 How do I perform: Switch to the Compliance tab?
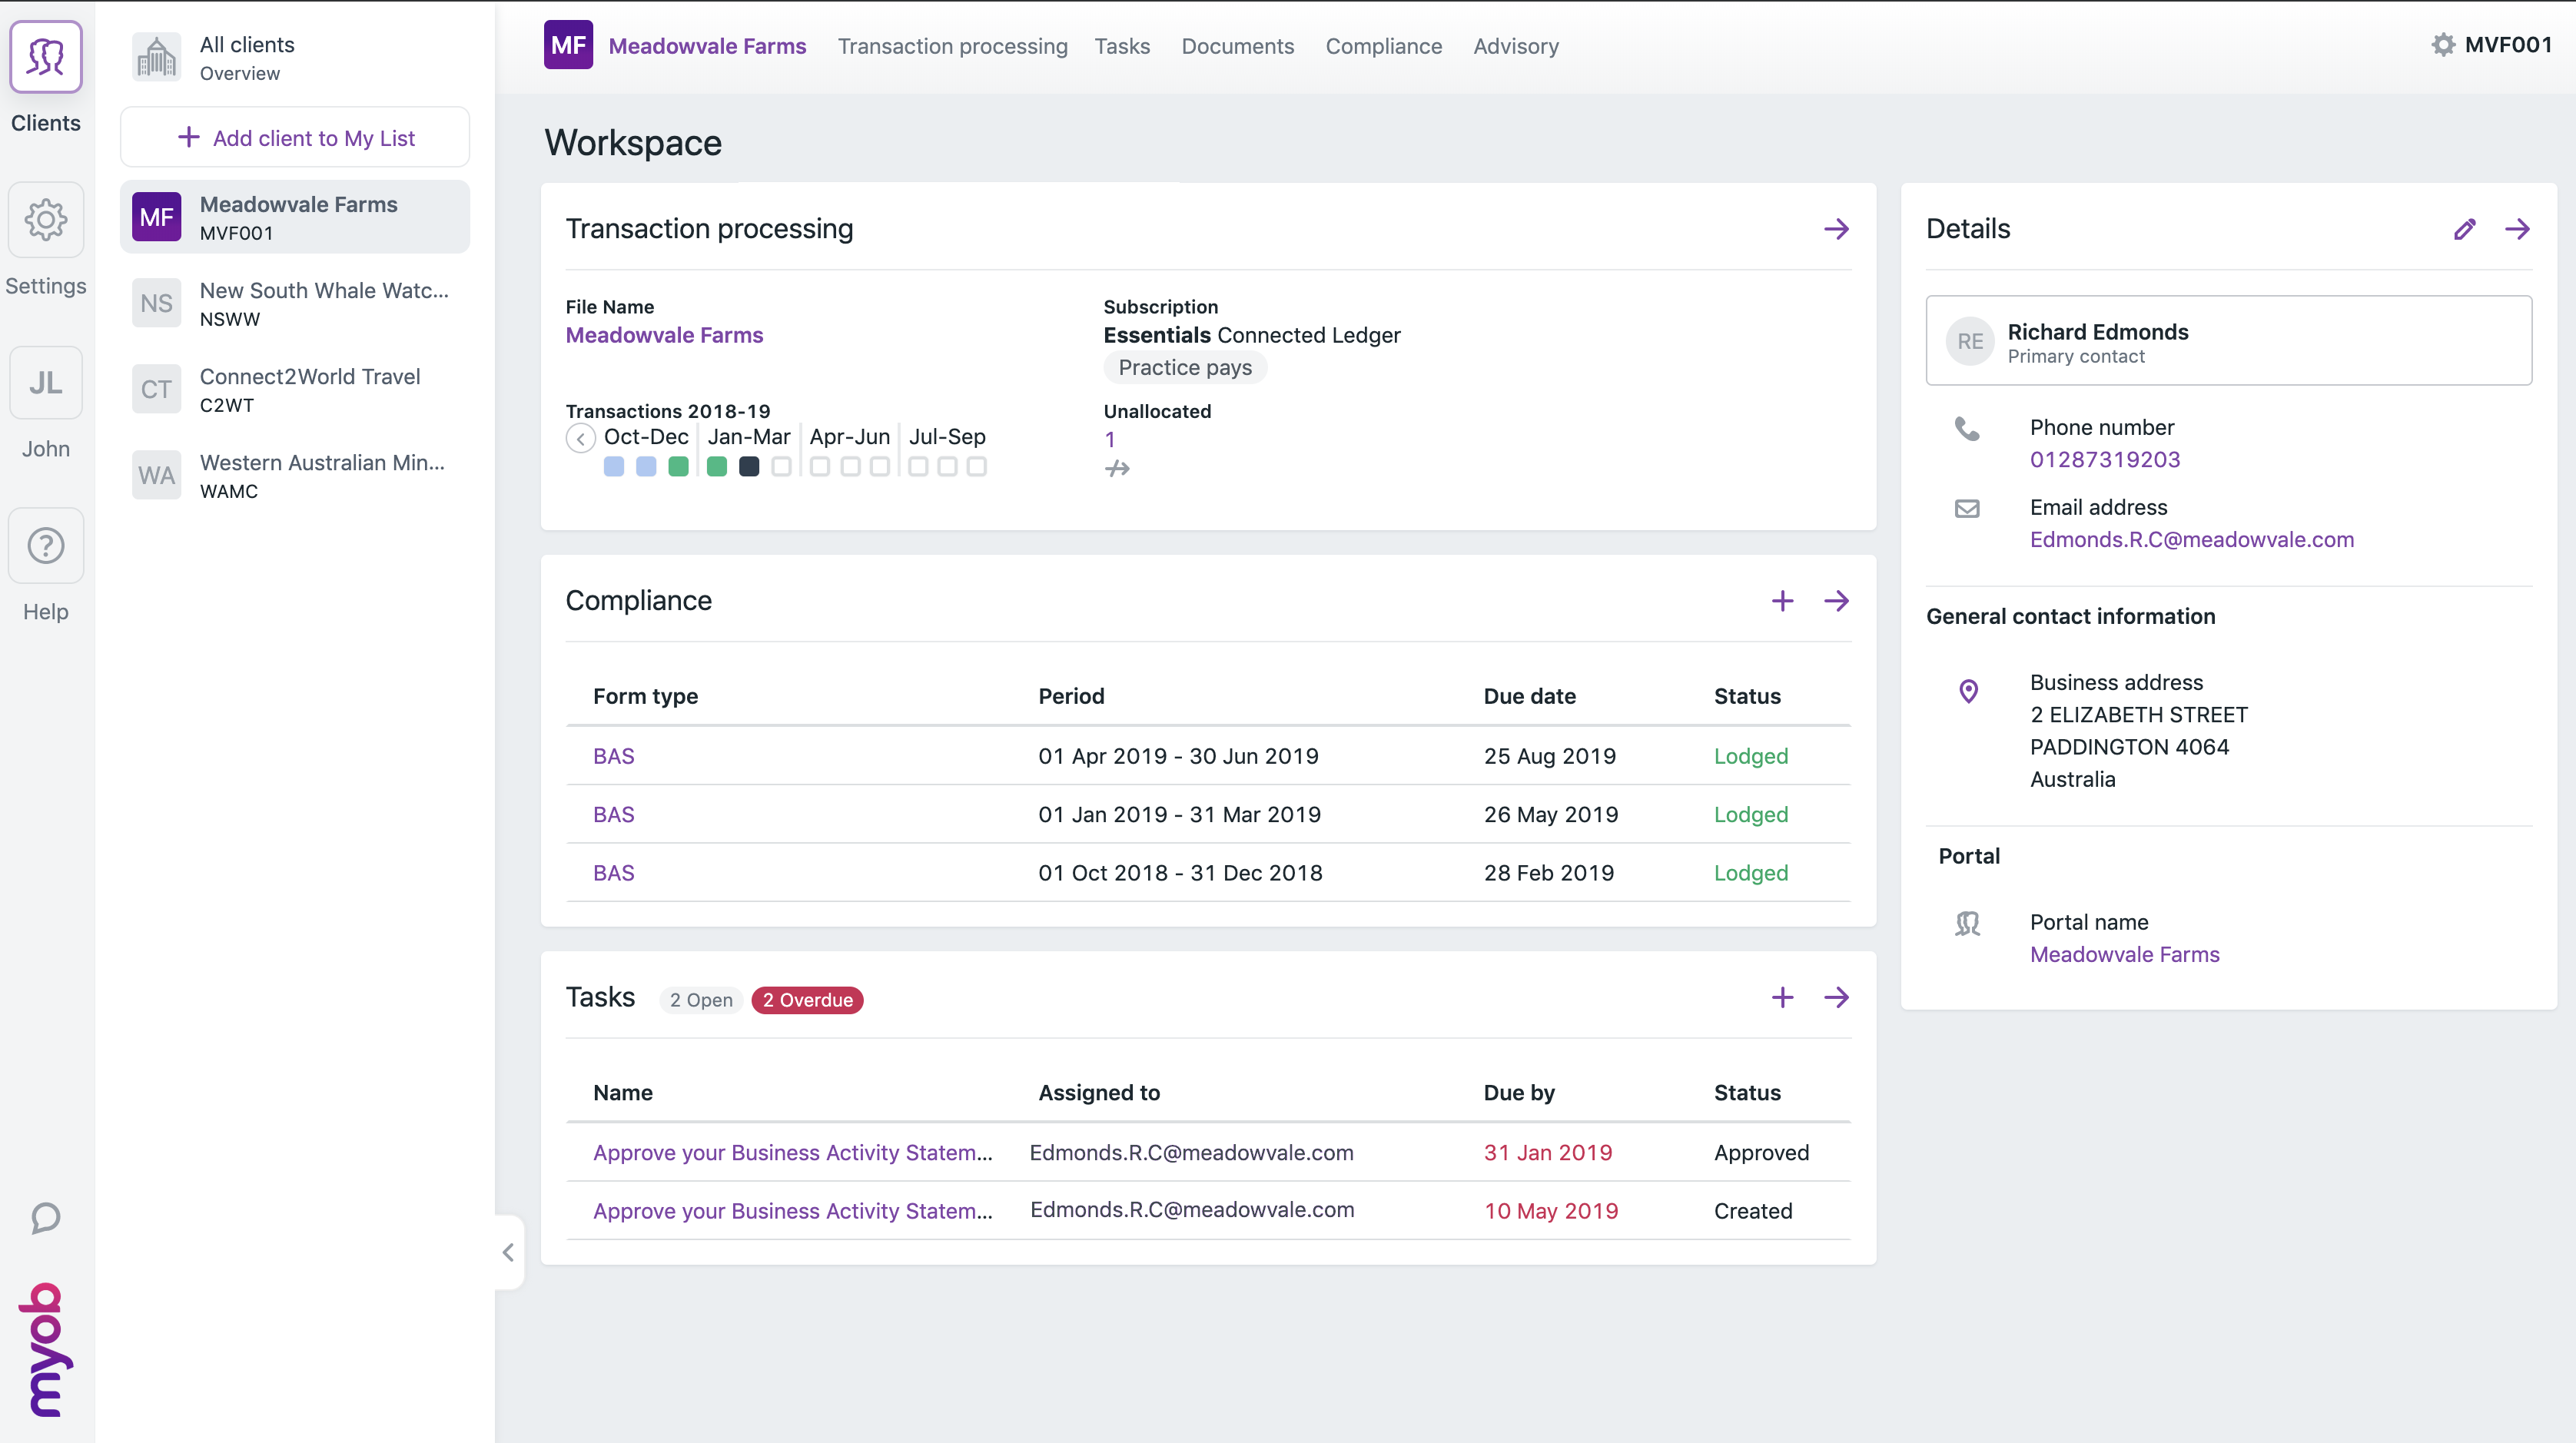[1383, 46]
